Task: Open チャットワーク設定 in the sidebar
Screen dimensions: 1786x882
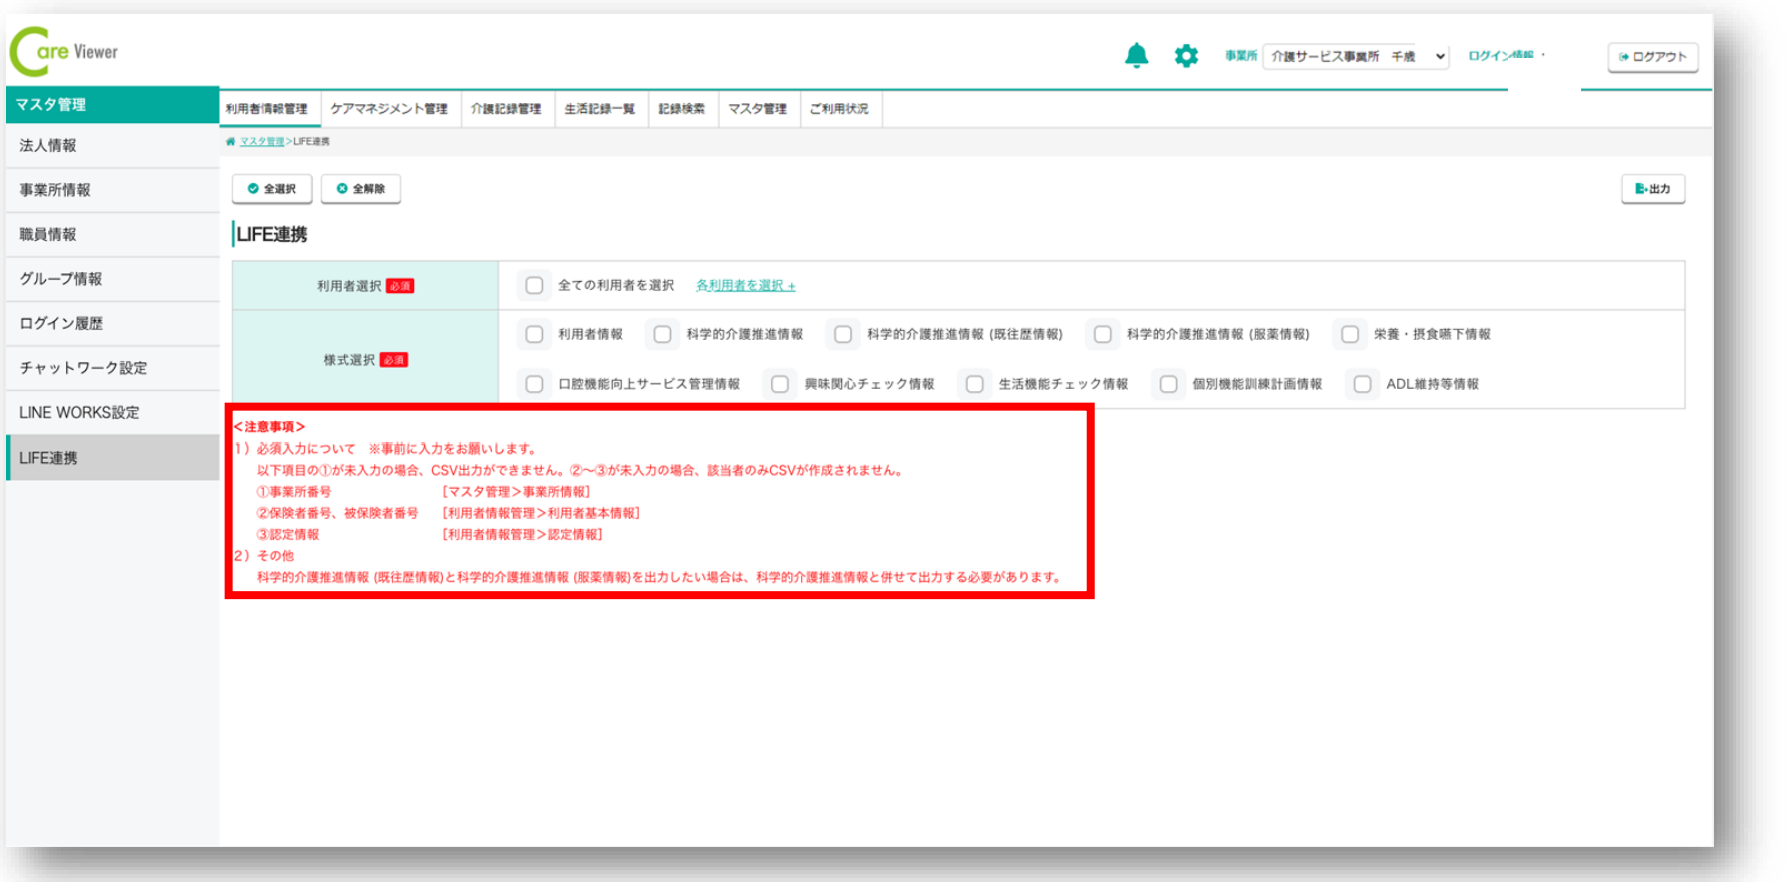Action: (83, 368)
